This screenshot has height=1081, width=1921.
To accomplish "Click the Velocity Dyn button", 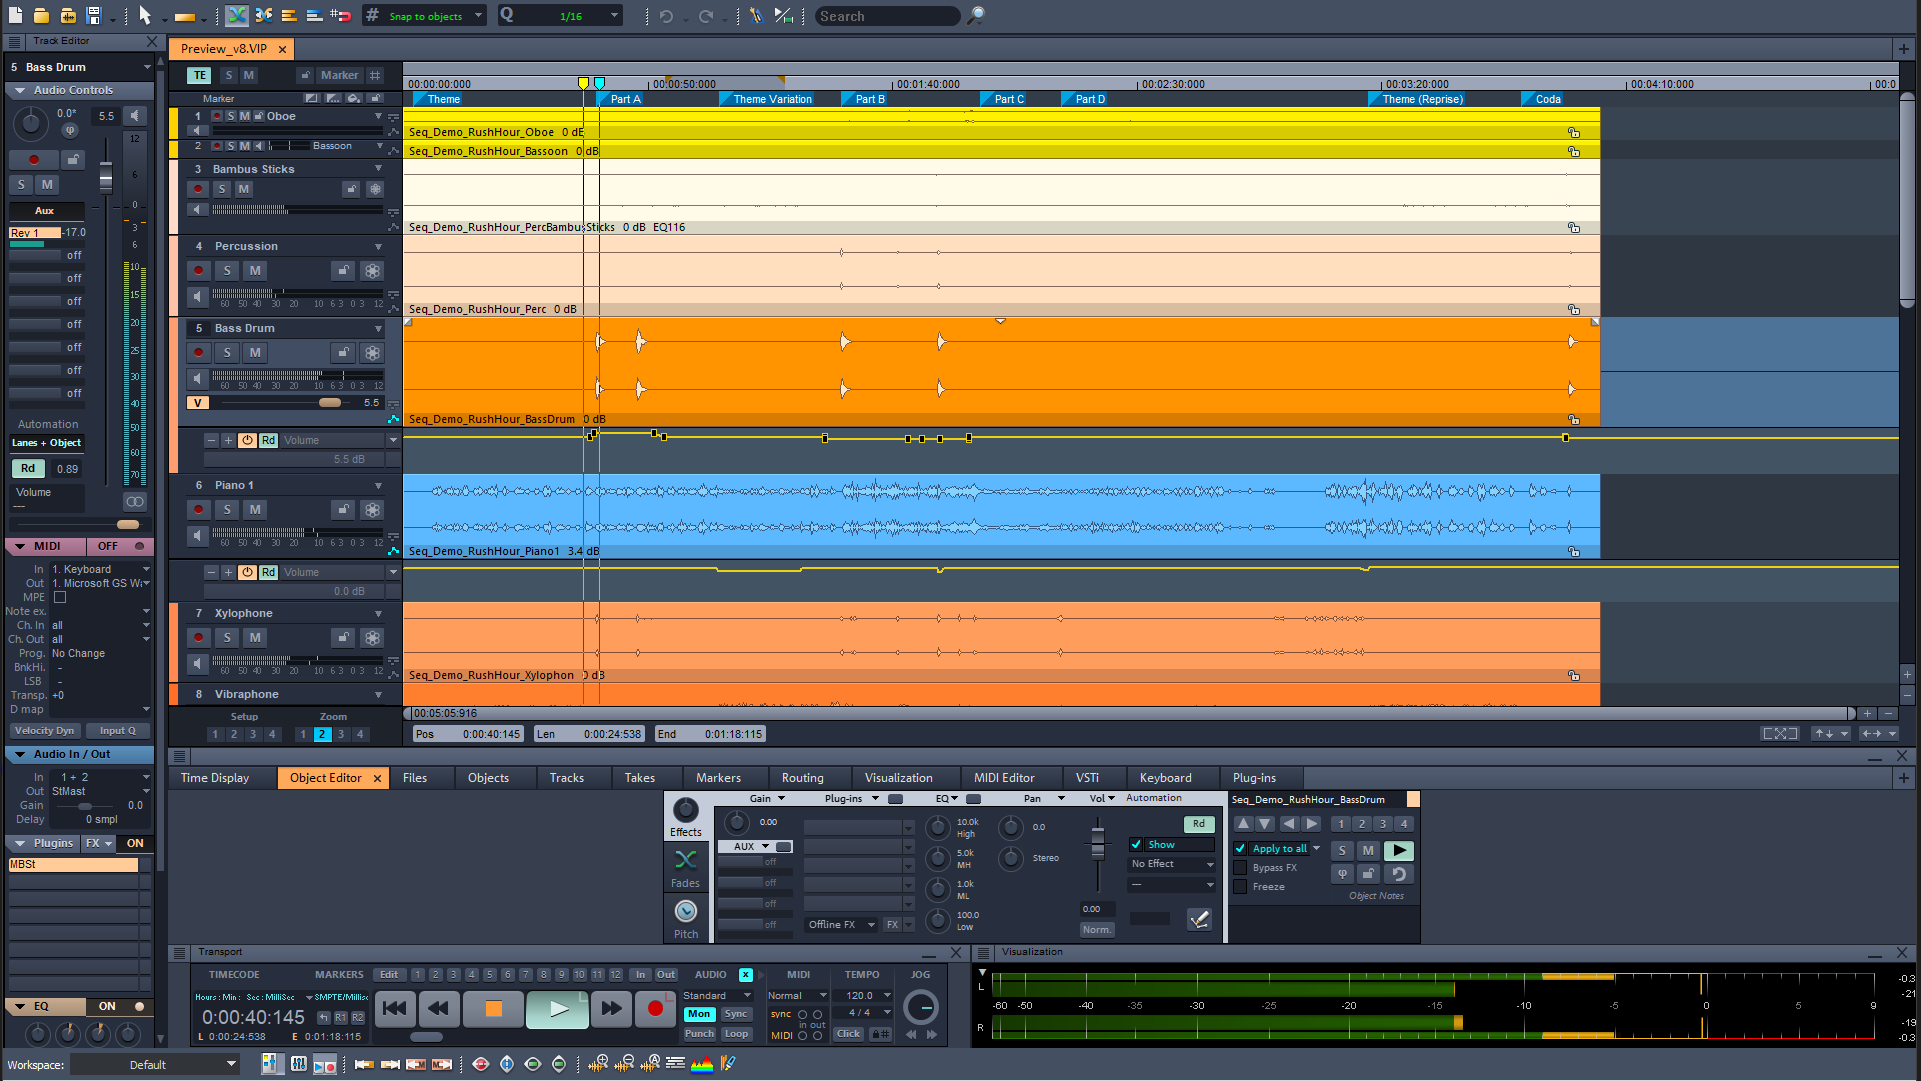I will [44, 731].
